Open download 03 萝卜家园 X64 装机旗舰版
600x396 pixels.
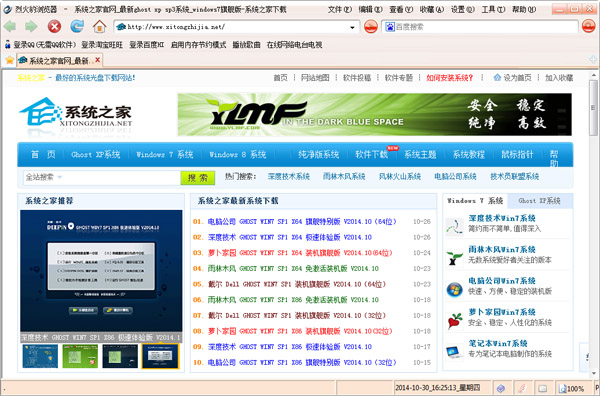pyautogui.click(x=300, y=253)
